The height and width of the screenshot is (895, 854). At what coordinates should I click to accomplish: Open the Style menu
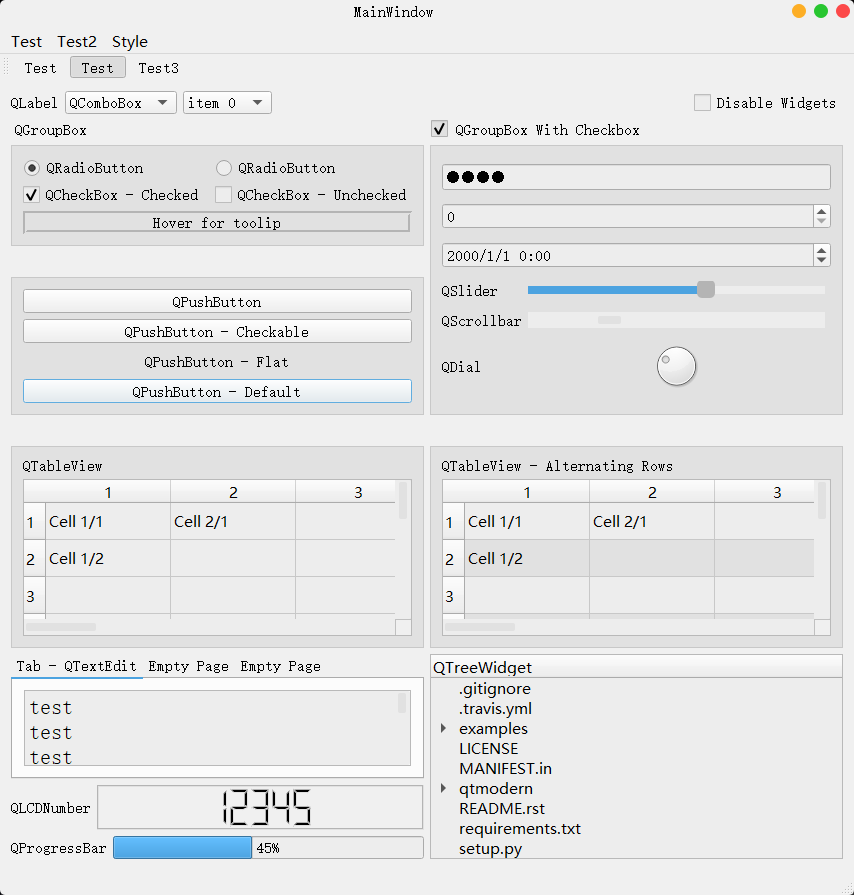130,41
